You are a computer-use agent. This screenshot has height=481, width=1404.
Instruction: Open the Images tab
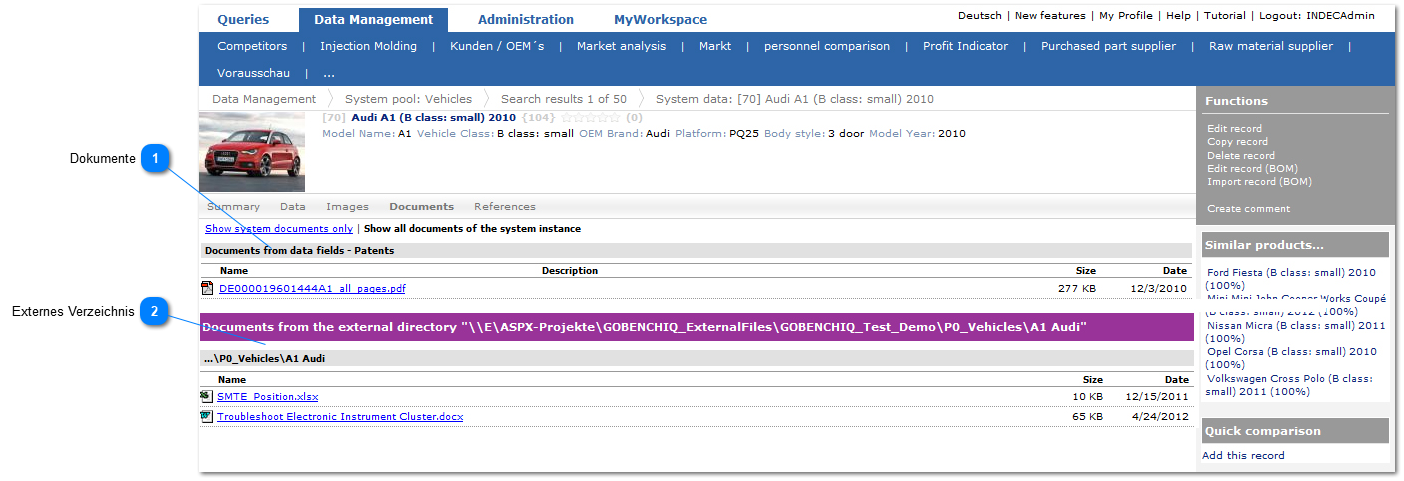[347, 207]
